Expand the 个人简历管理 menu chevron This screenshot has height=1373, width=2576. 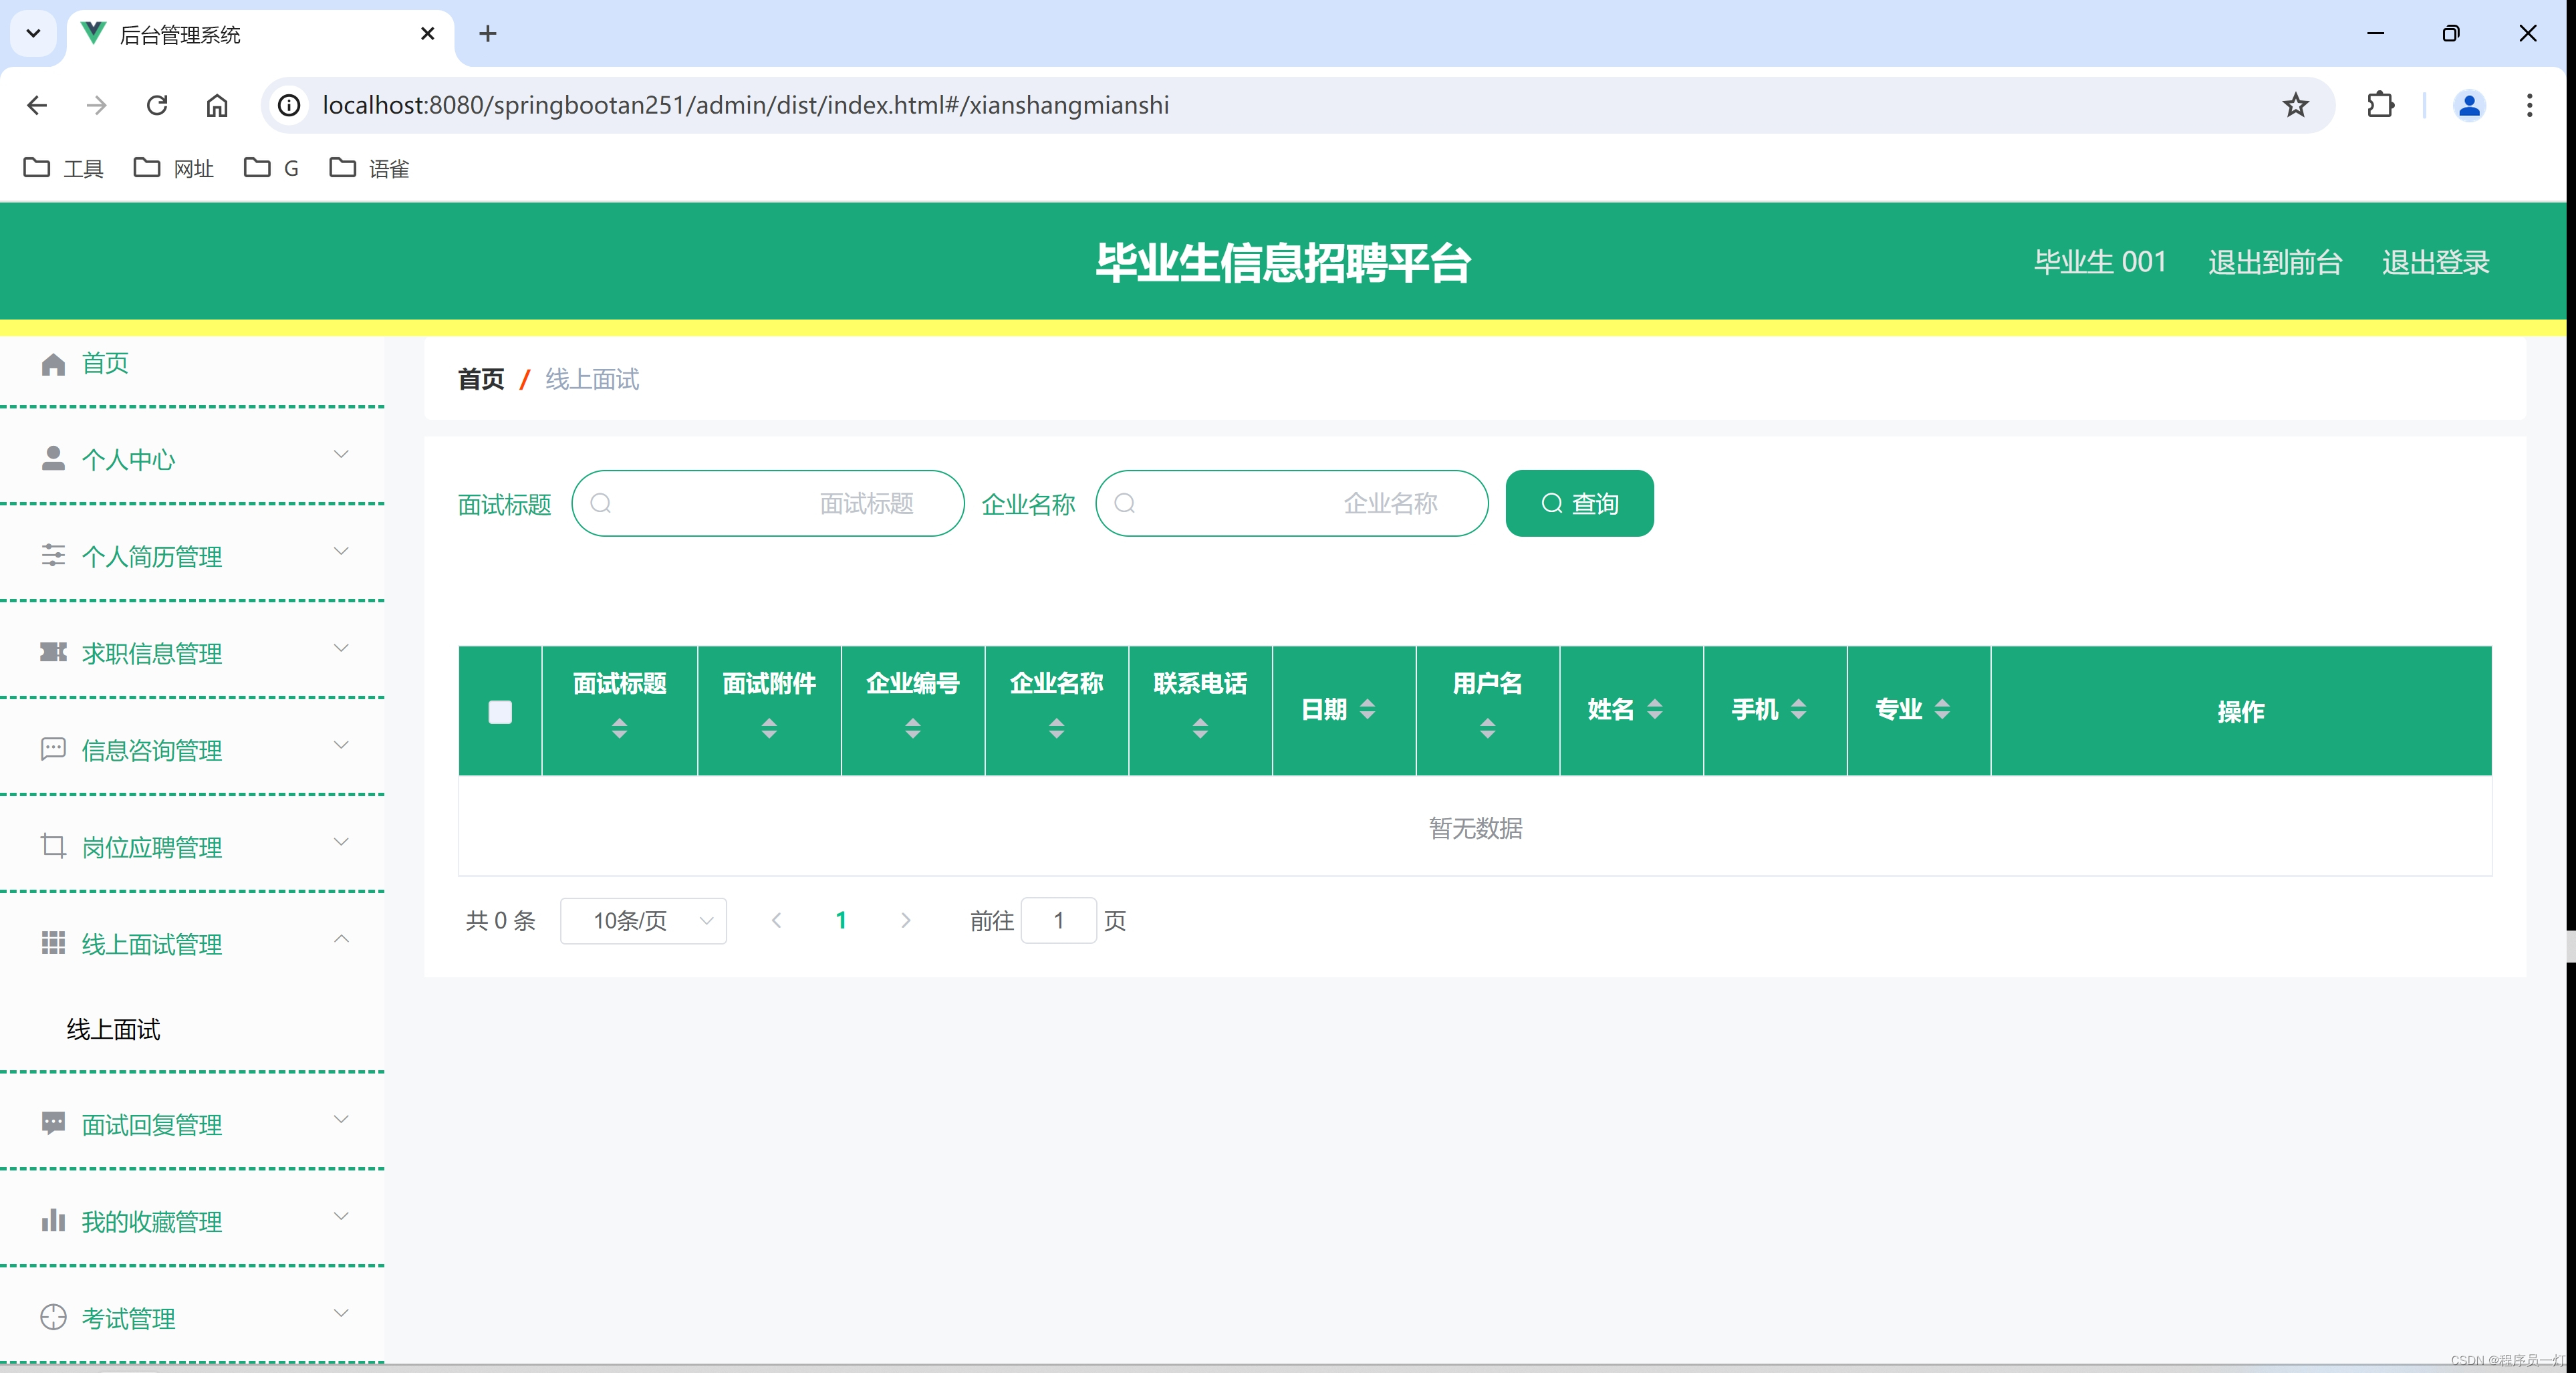341,551
